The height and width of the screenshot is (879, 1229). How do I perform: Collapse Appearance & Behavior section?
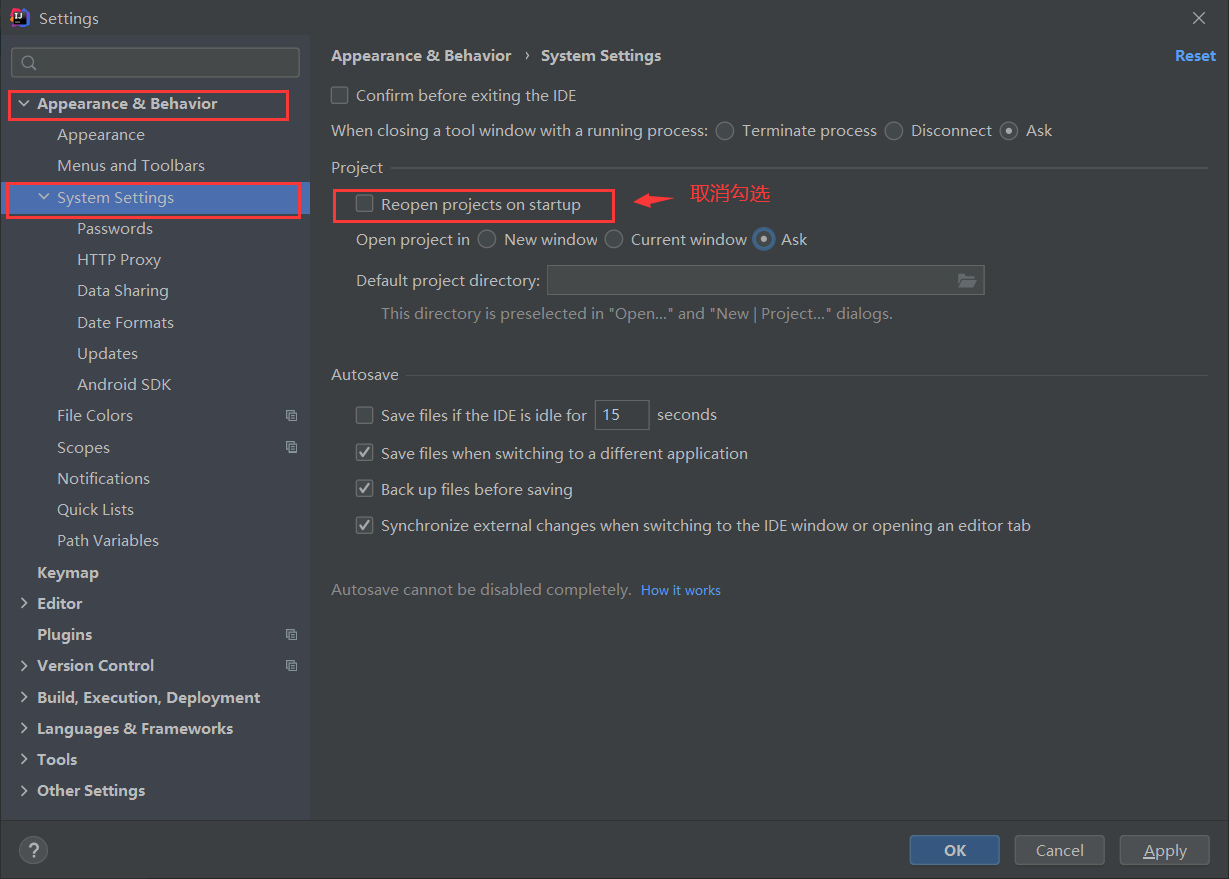pos(24,104)
